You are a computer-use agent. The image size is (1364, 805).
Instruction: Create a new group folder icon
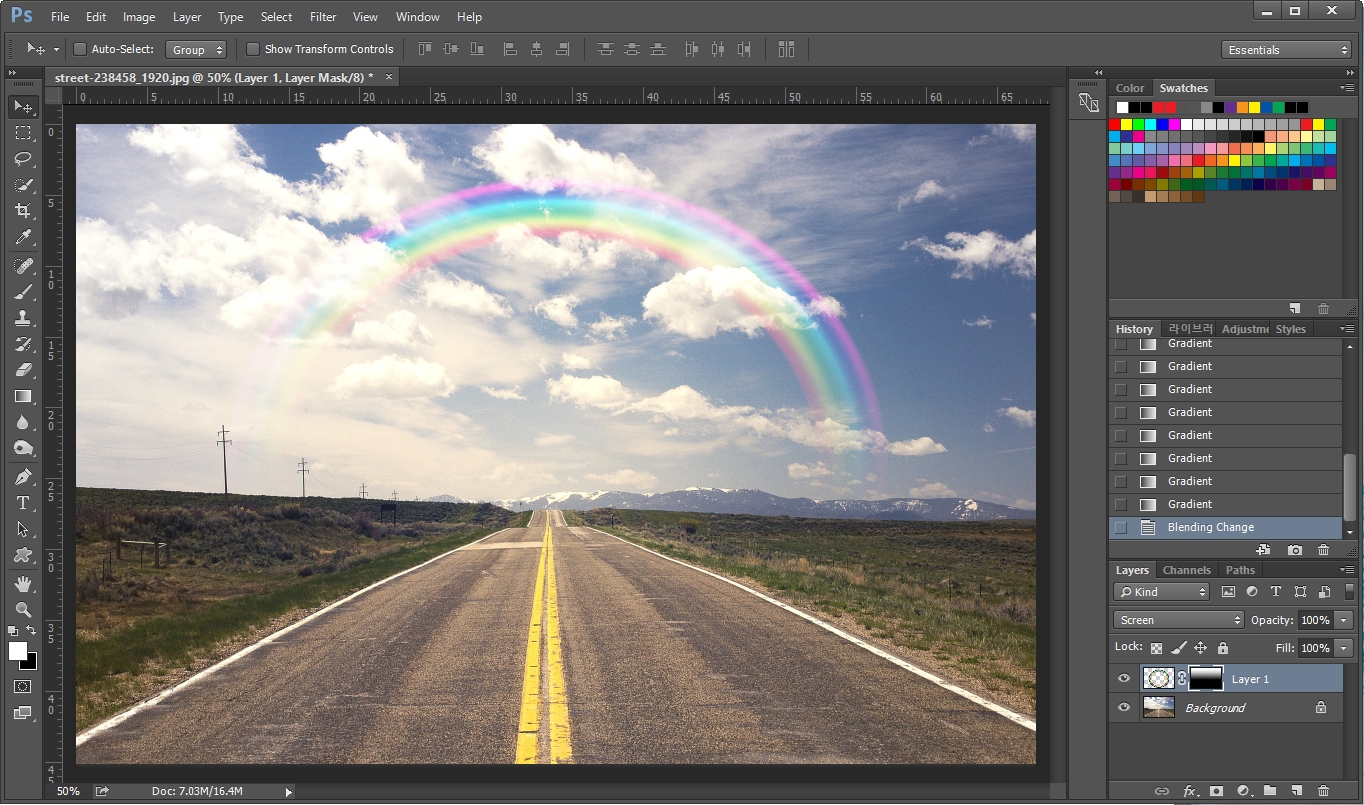point(1270,790)
